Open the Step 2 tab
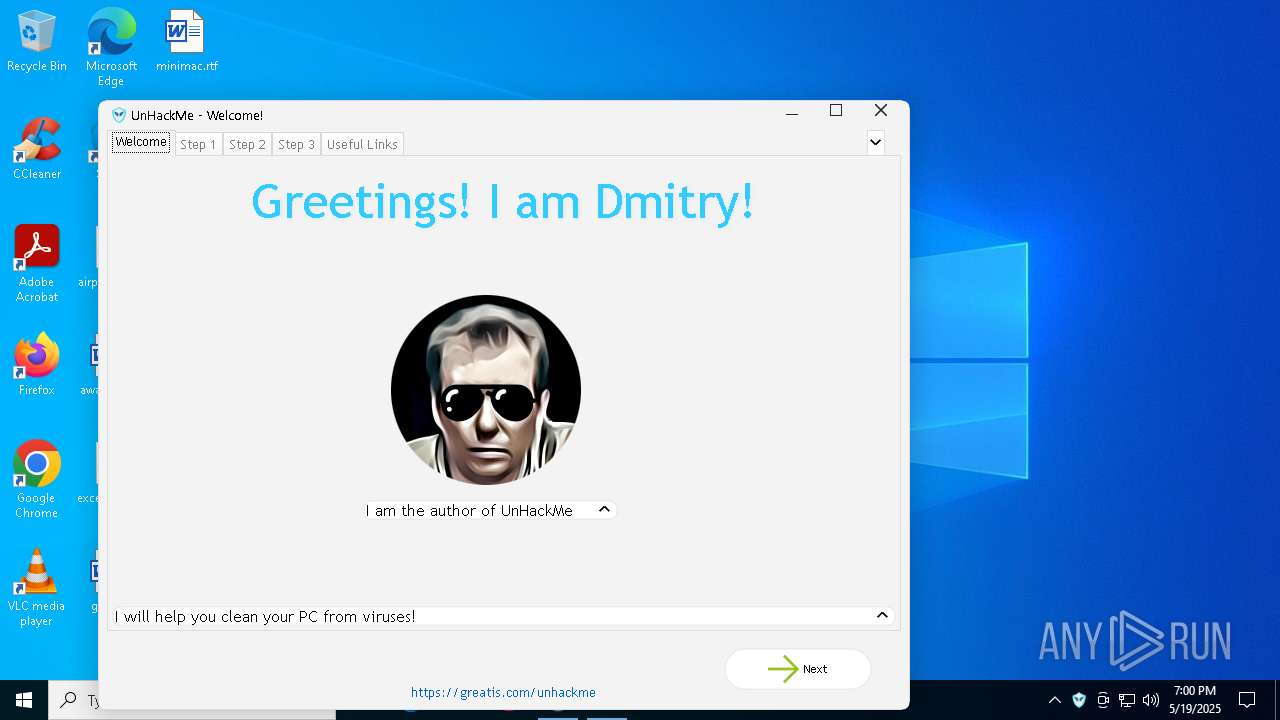 click(247, 144)
